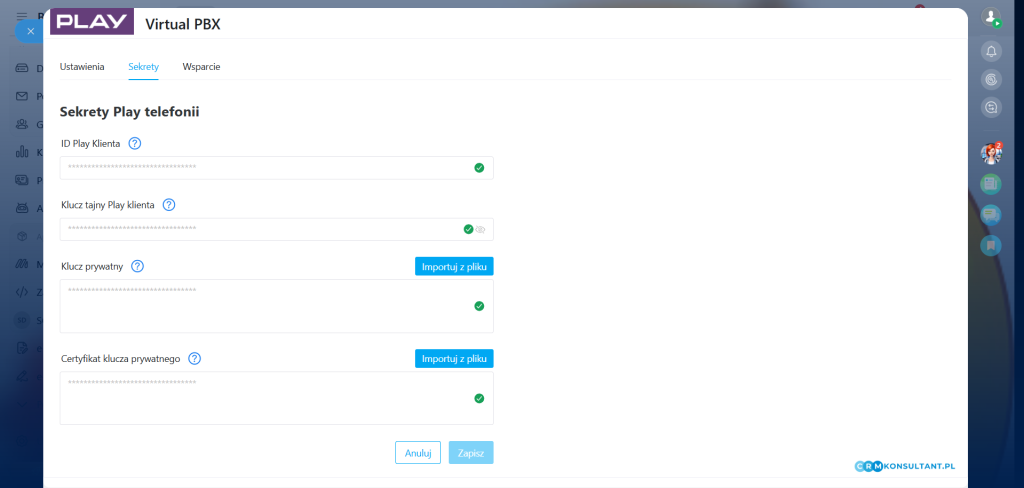1024x488 pixels.
Task: Open notifications bell in right sidebar
Action: click(x=991, y=51)
